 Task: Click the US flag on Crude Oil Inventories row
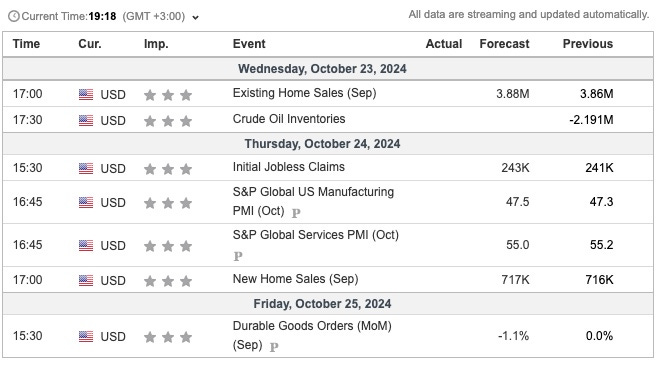(86, 120)
